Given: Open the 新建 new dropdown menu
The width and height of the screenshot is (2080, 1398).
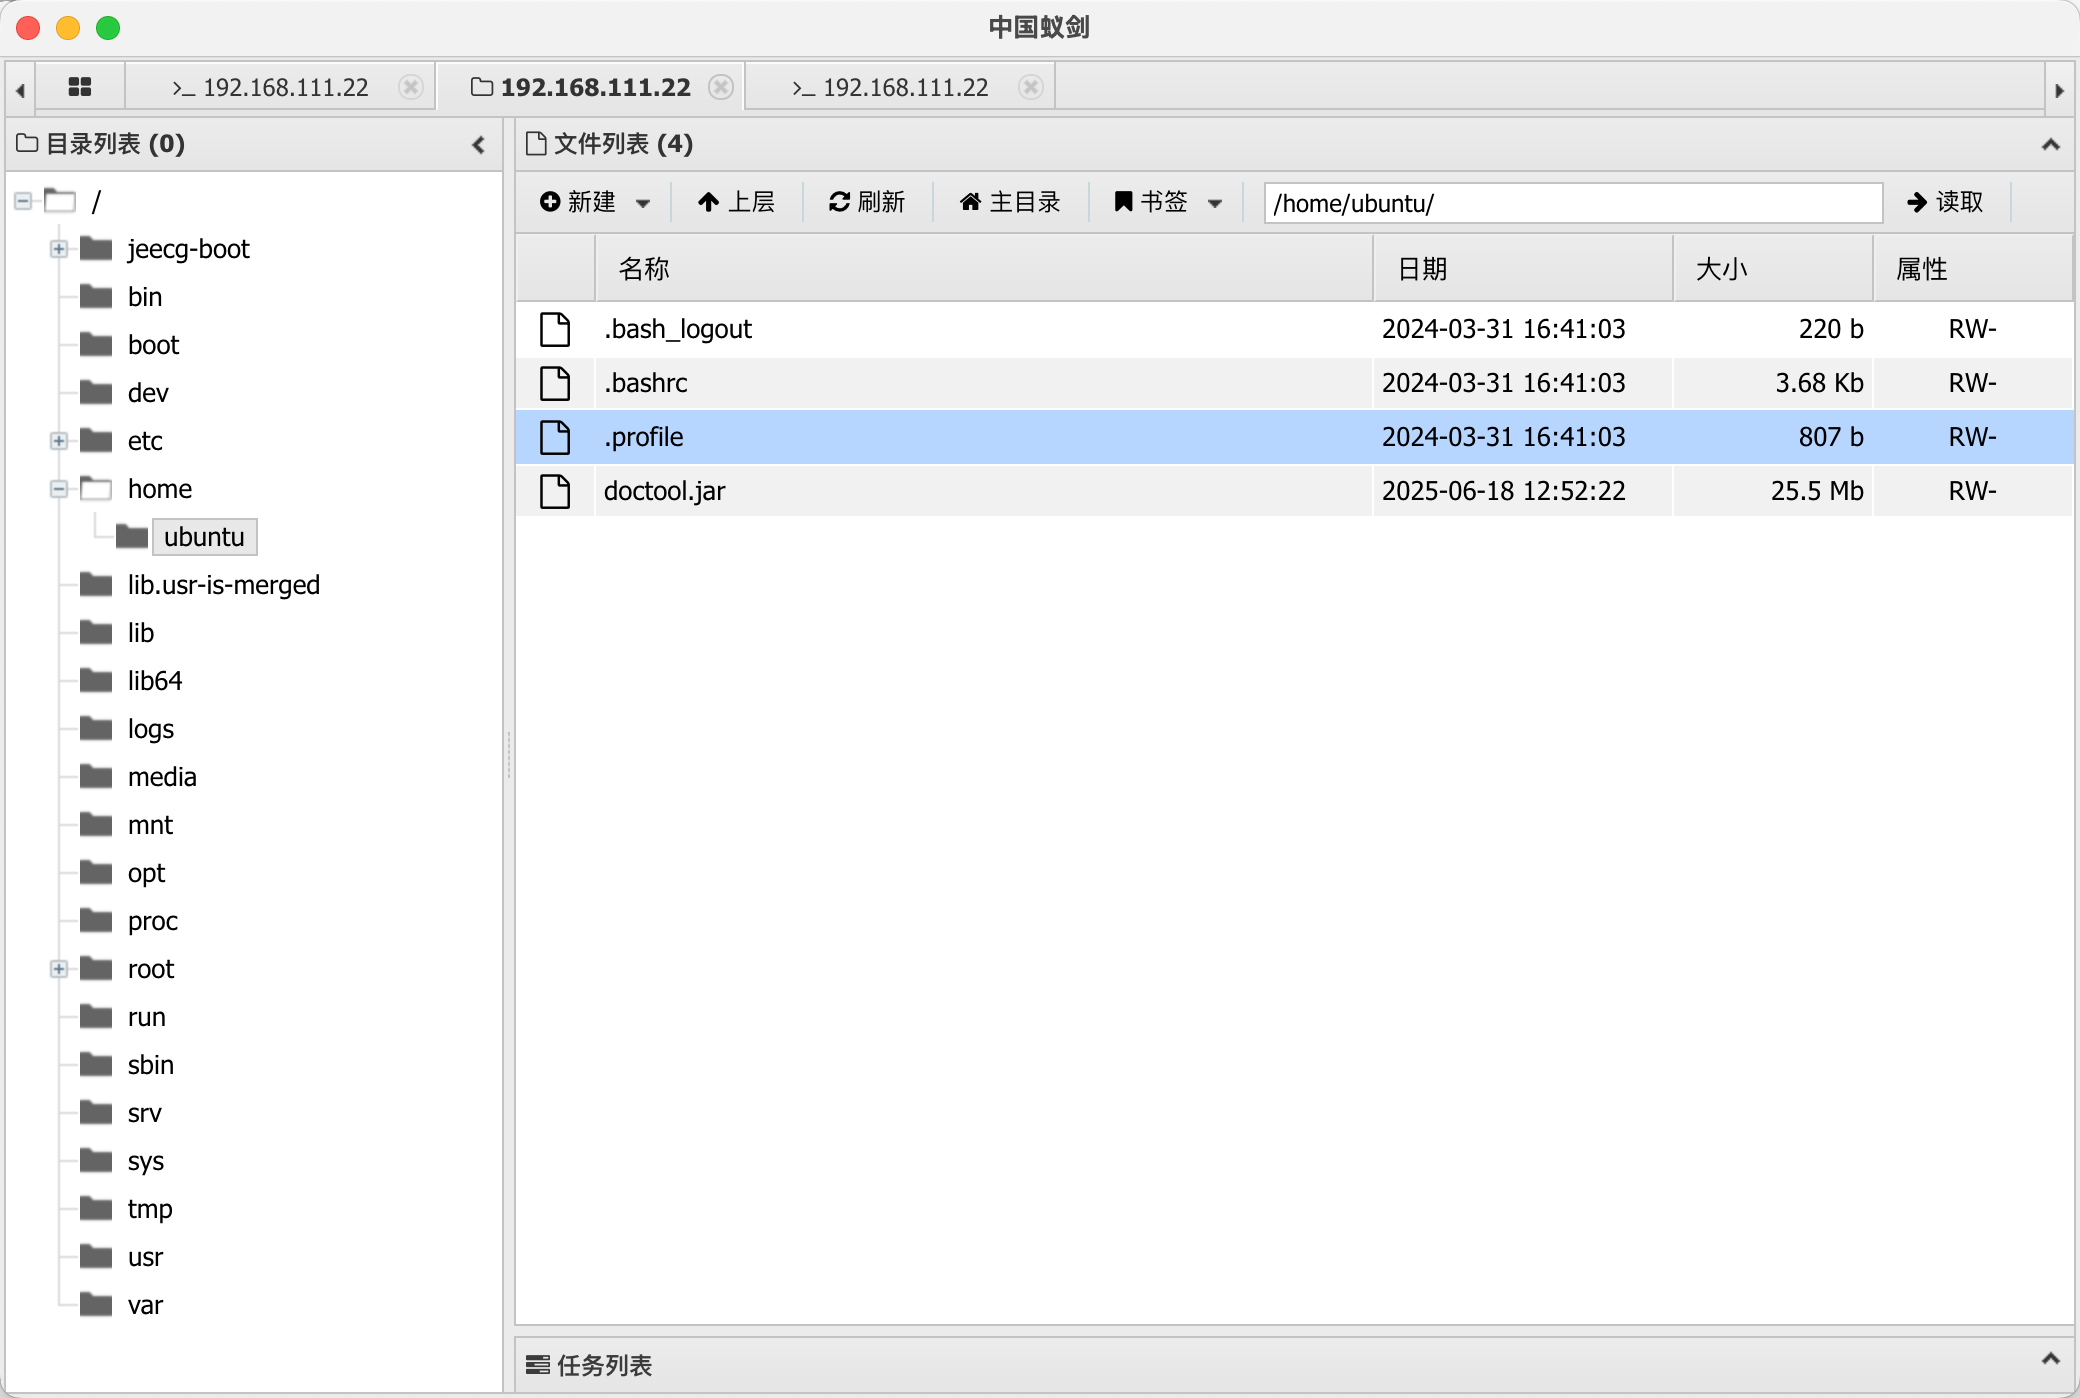Looking at the screenshot, I should (643, 203).
